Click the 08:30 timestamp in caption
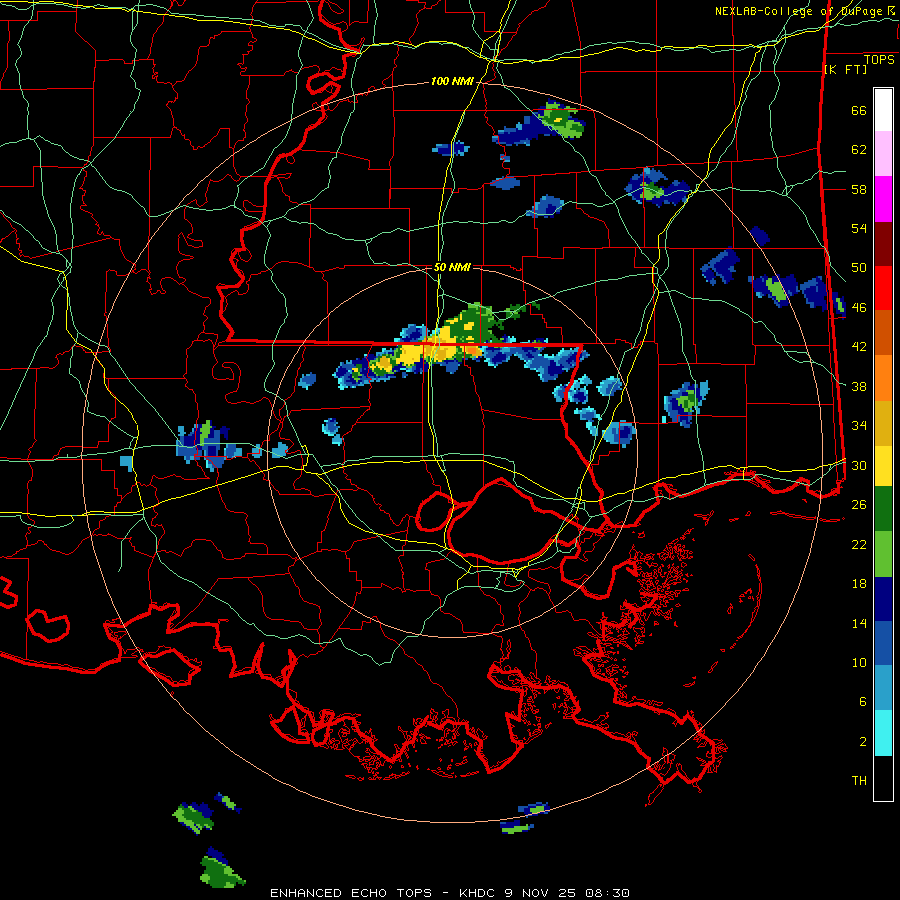 pos(607,893)
